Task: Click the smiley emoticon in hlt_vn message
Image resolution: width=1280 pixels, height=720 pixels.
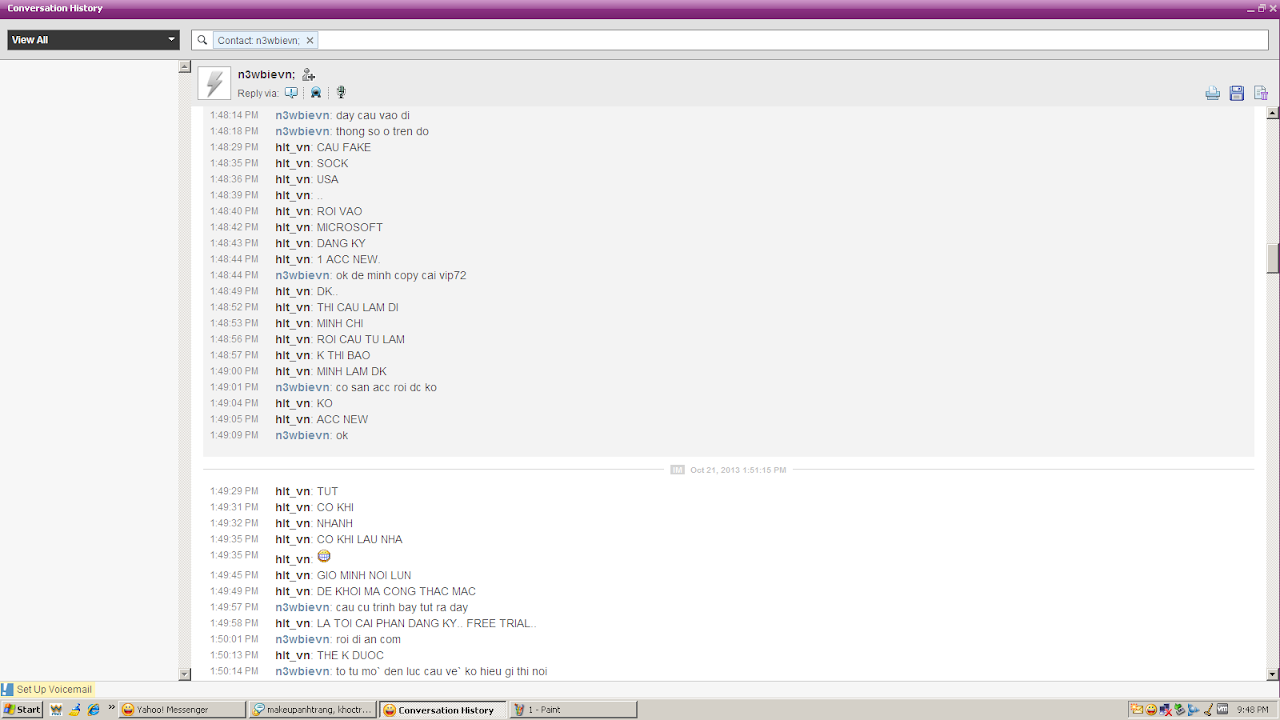Action: point(324,556)
